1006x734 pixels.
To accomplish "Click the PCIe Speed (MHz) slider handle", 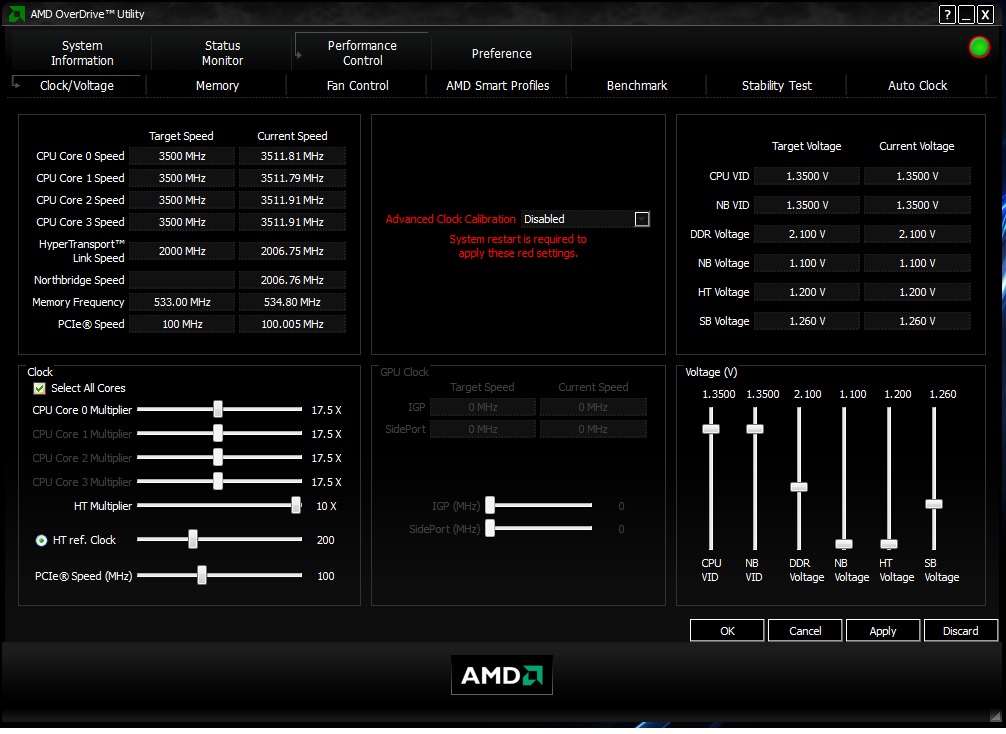I will click(202, 576).
